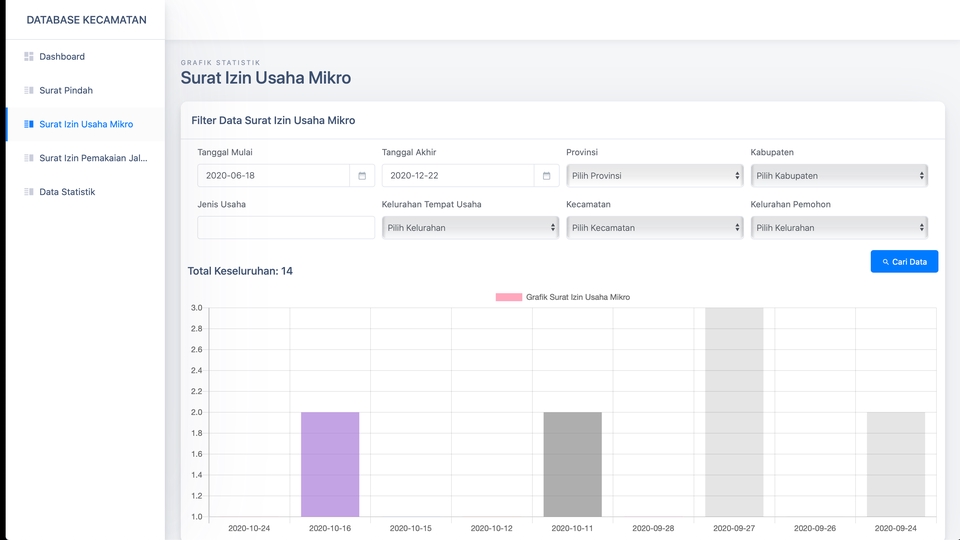Open the Kelurahan Pemohon dropdown
The width and height of the screenshot is (960, 540).
point(838,228)
